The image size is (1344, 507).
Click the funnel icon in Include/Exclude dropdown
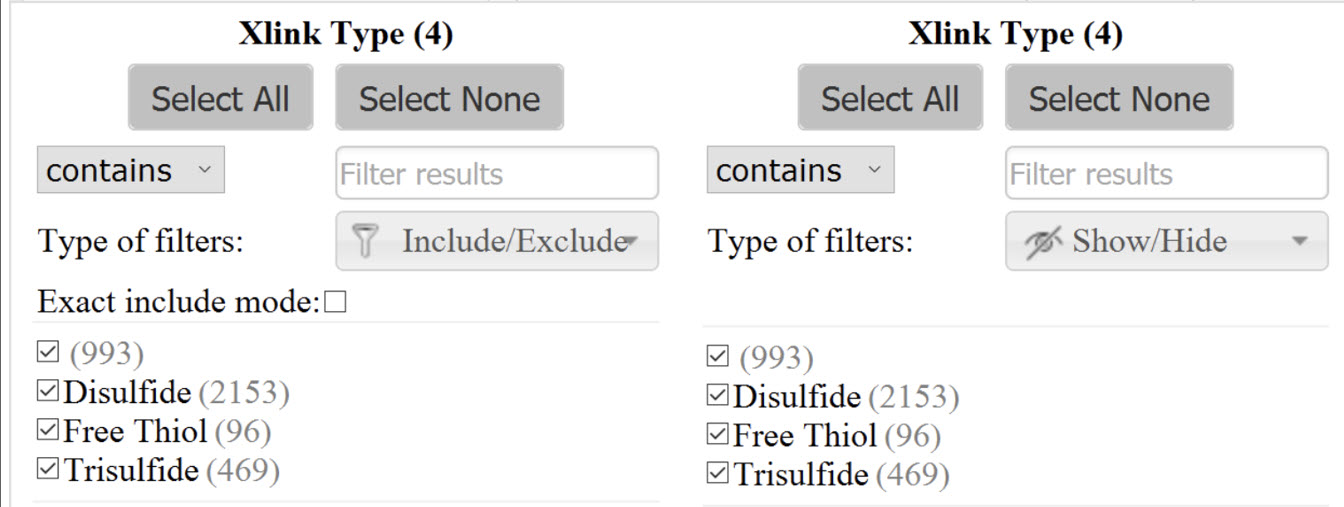(x=365, y=241)
